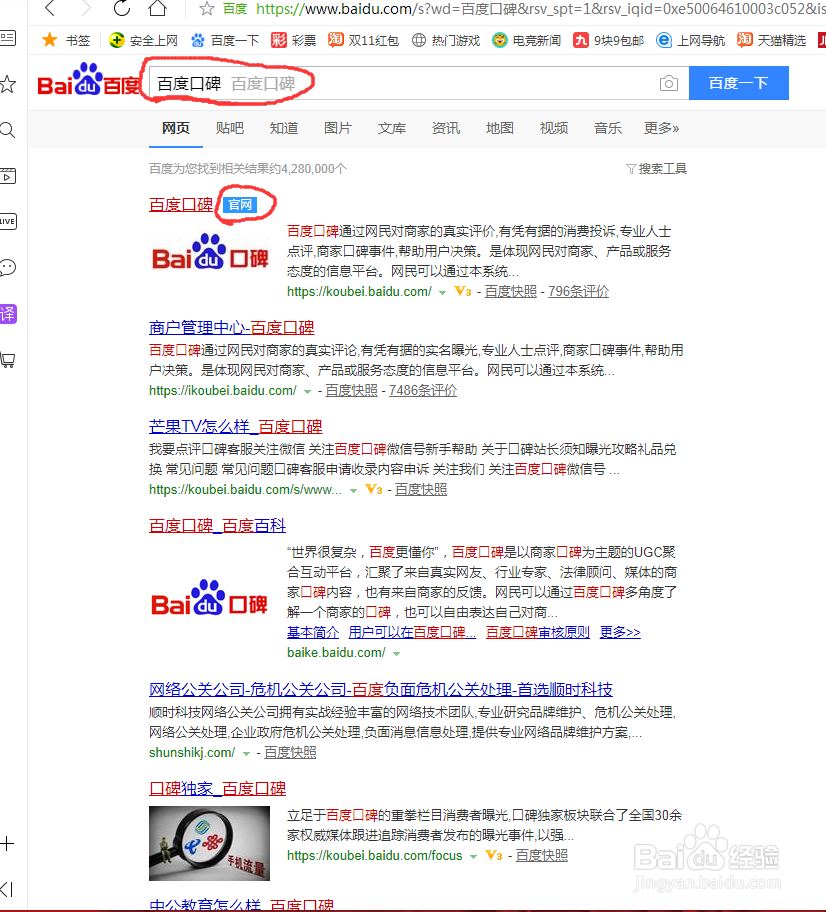Open the sidebar translate 译 icon
The height and width of the screenshot is (912, 826).
(x=8, y=314)
